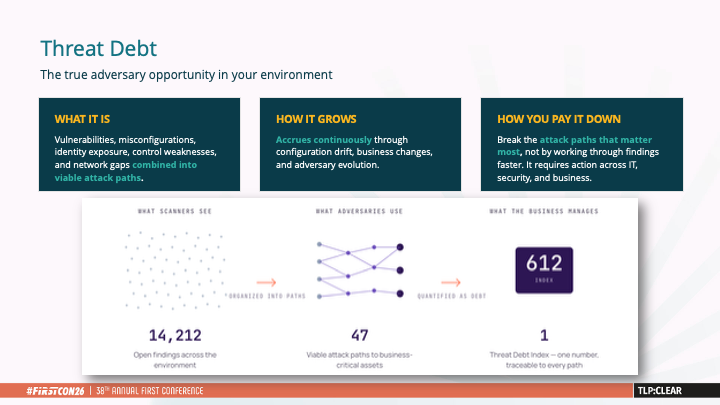Click the scattered dots findings graphic
Screen dimensions: 720x405
pos(174,270)
